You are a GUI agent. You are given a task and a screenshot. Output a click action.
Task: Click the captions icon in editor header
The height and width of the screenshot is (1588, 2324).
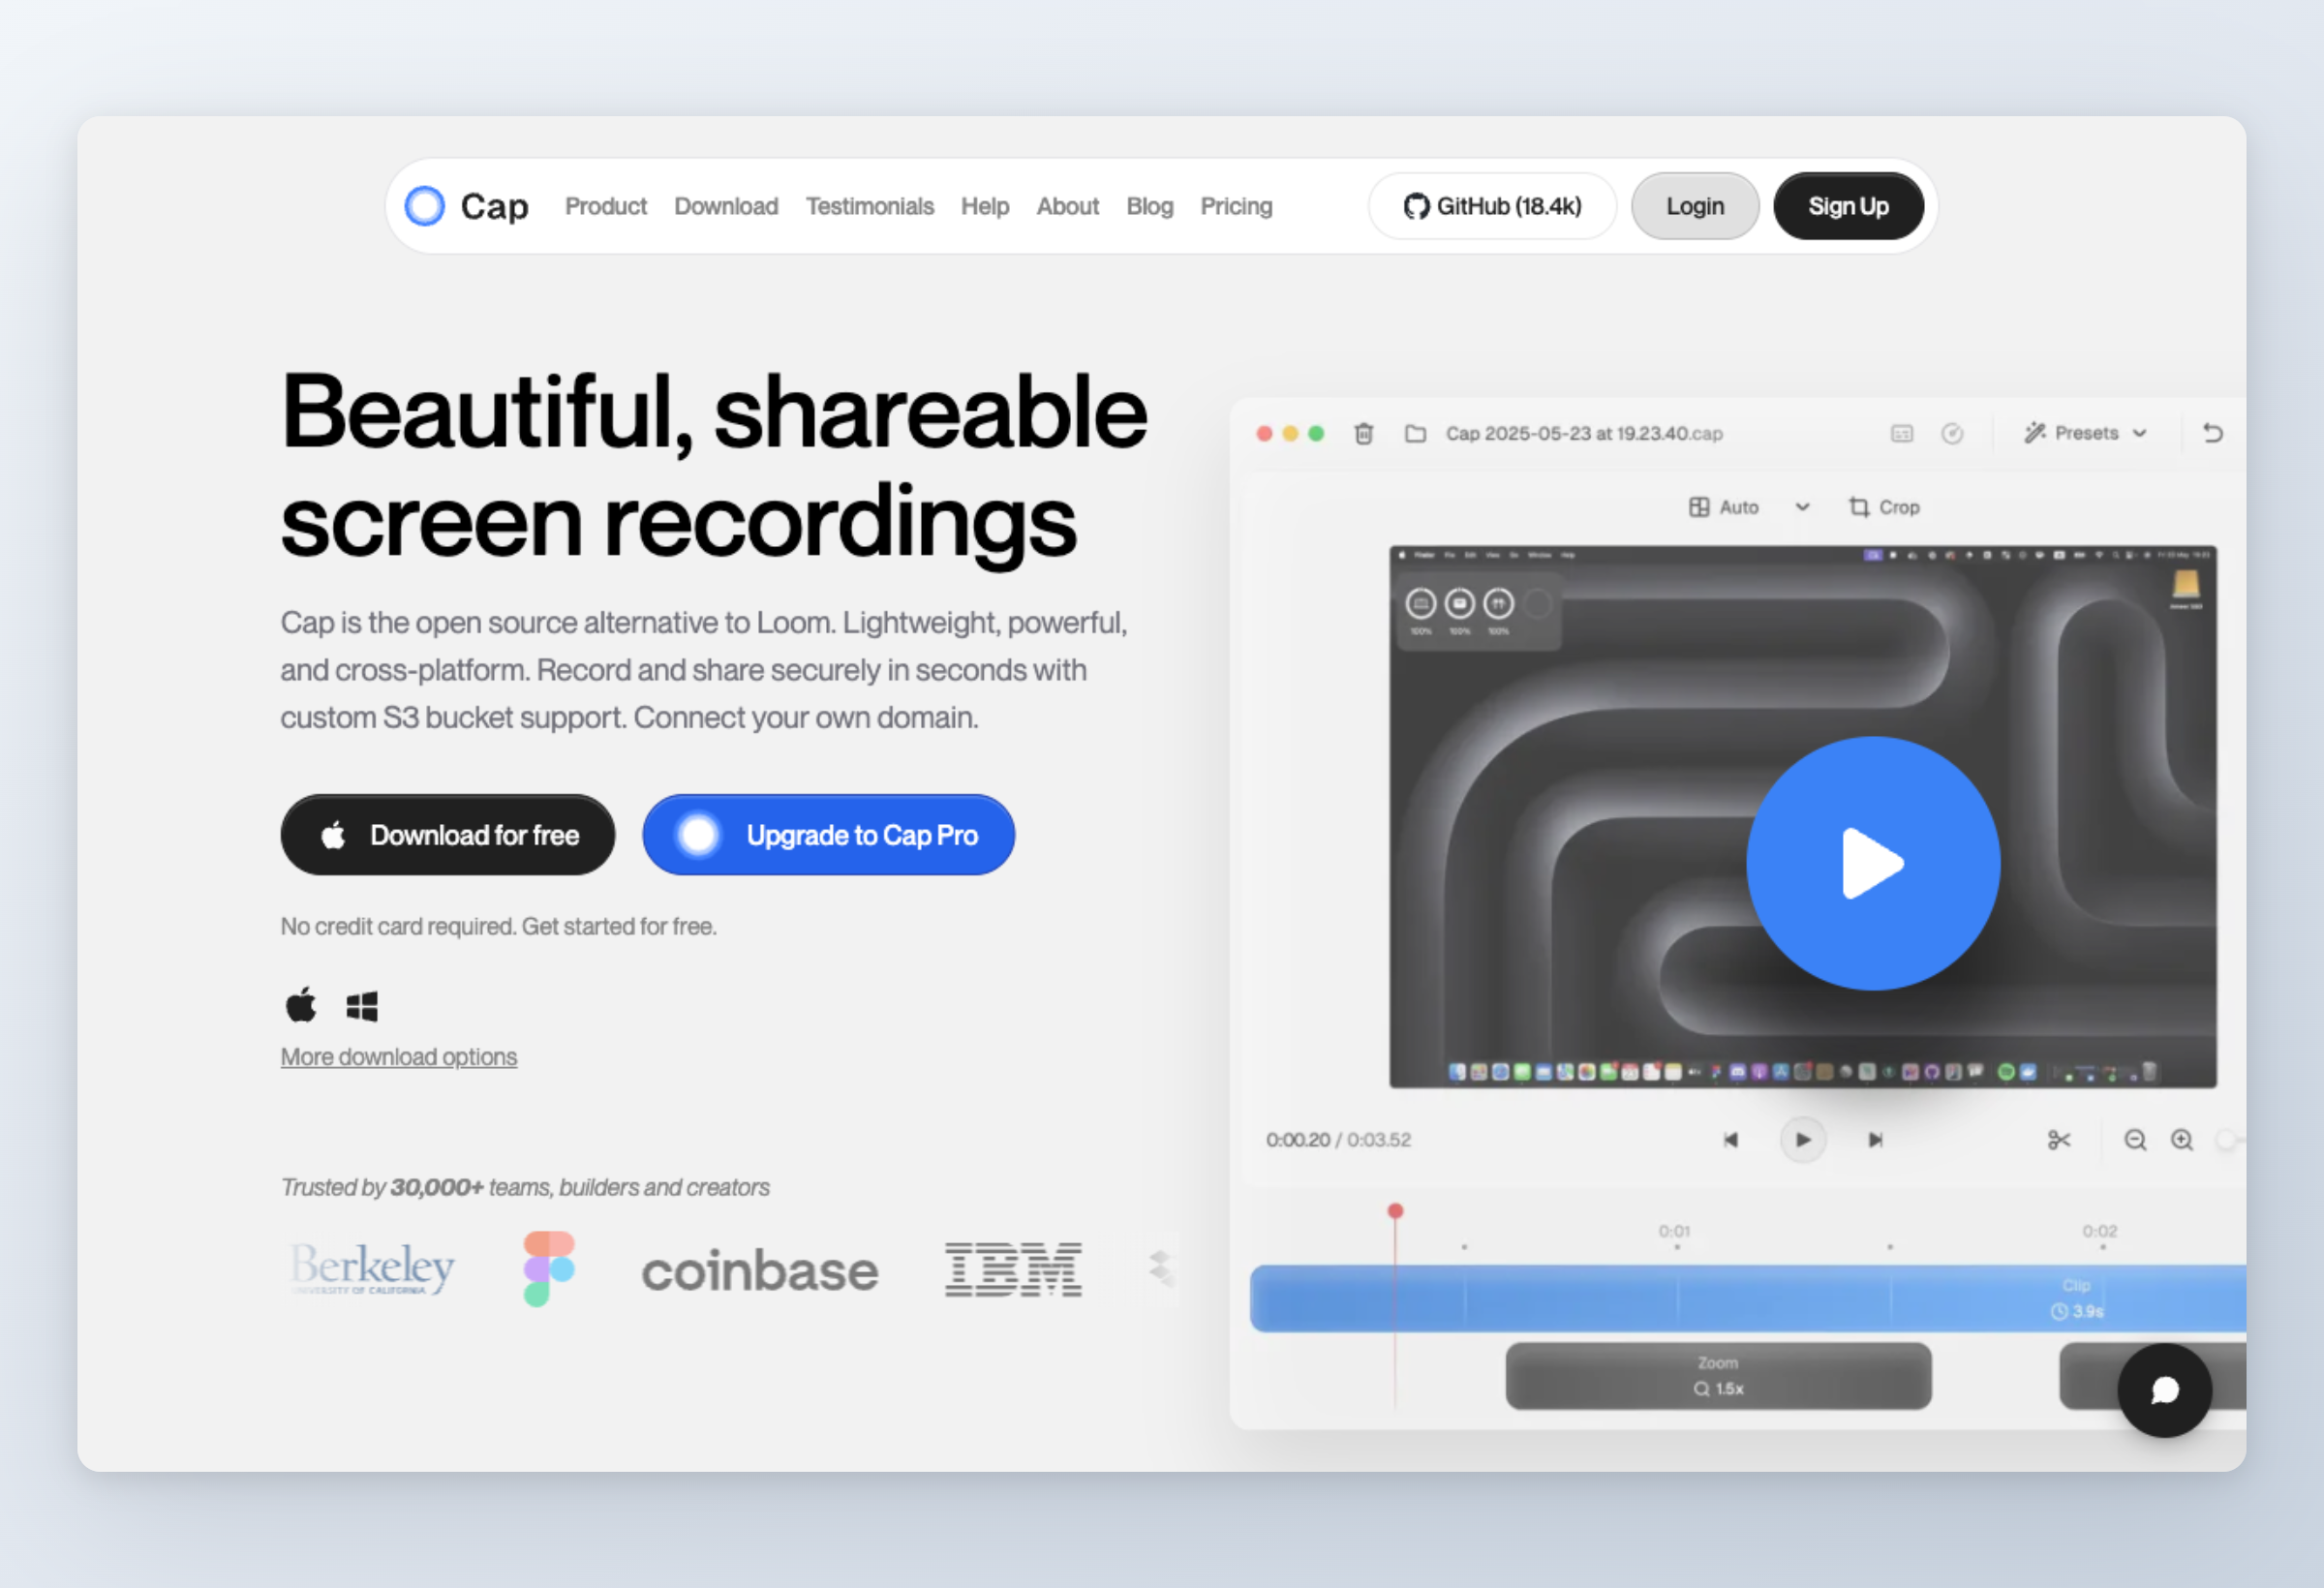tap(1901, 433)
